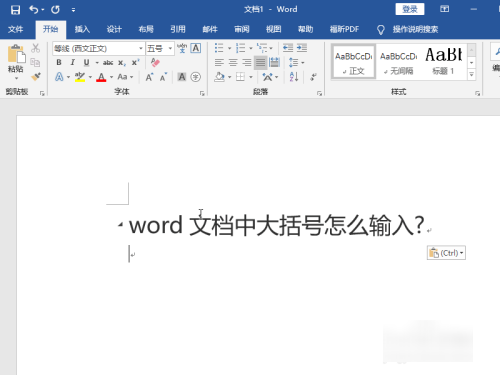Click the Grow Font icon
500x375 pixels.
(149, 77)
